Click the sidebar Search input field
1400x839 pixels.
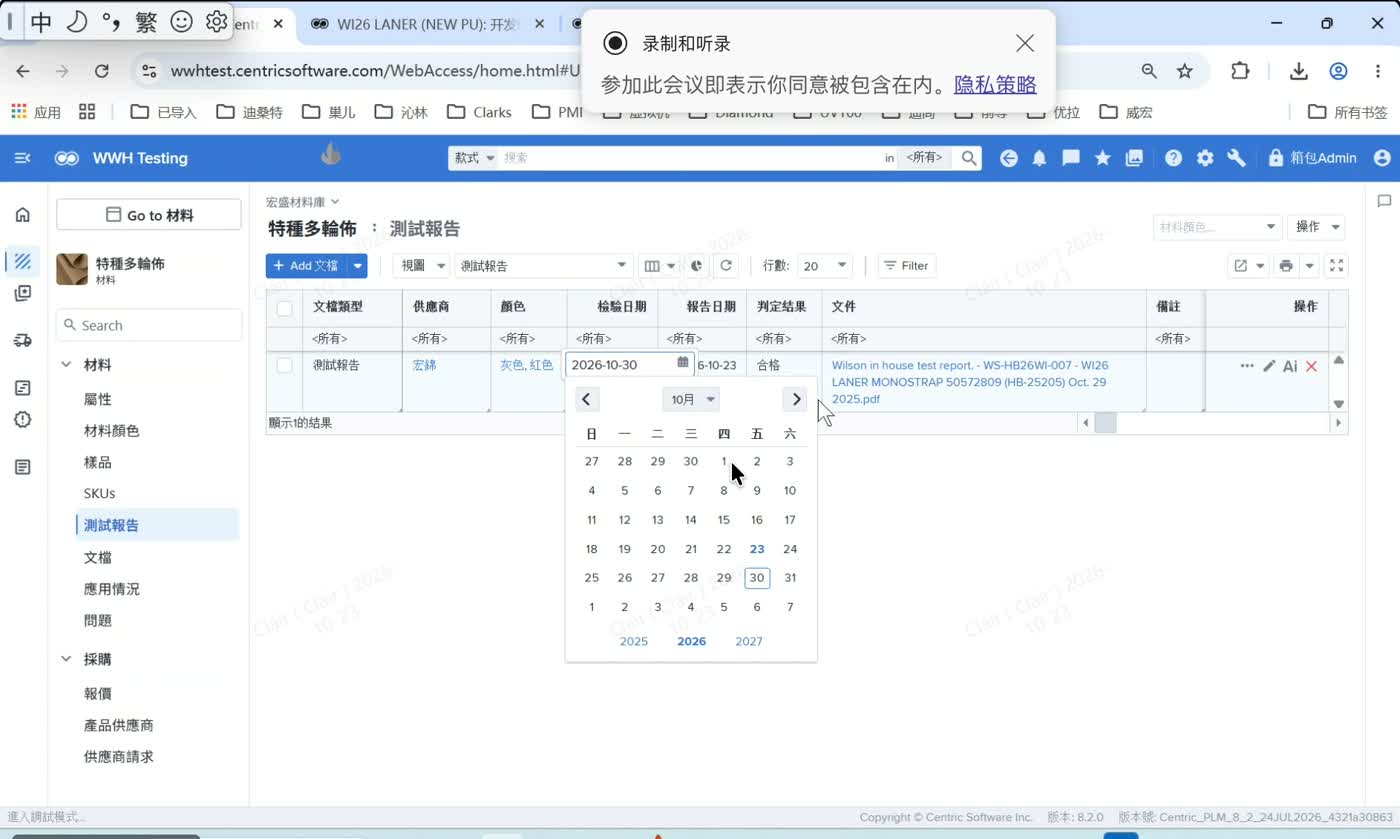tap(149, 325)
